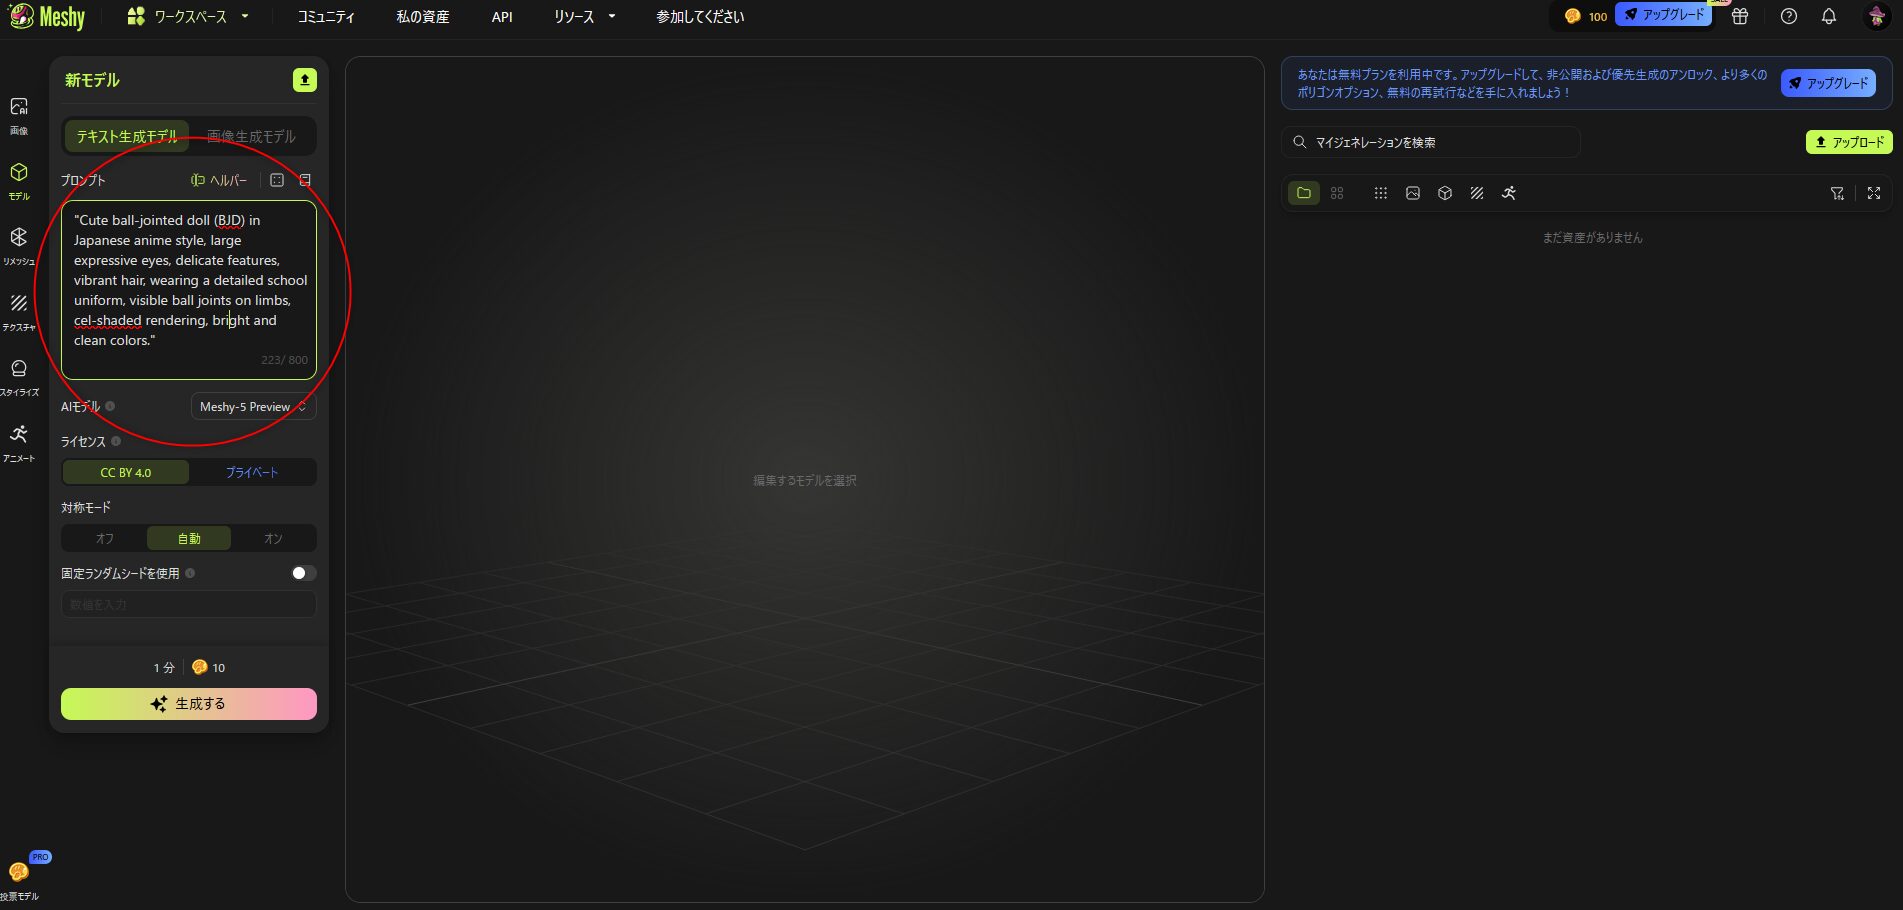Viewport: 1903px width, 910px height.
Task: Expand the リソース dropdown menu
Action: coord(584,16)
